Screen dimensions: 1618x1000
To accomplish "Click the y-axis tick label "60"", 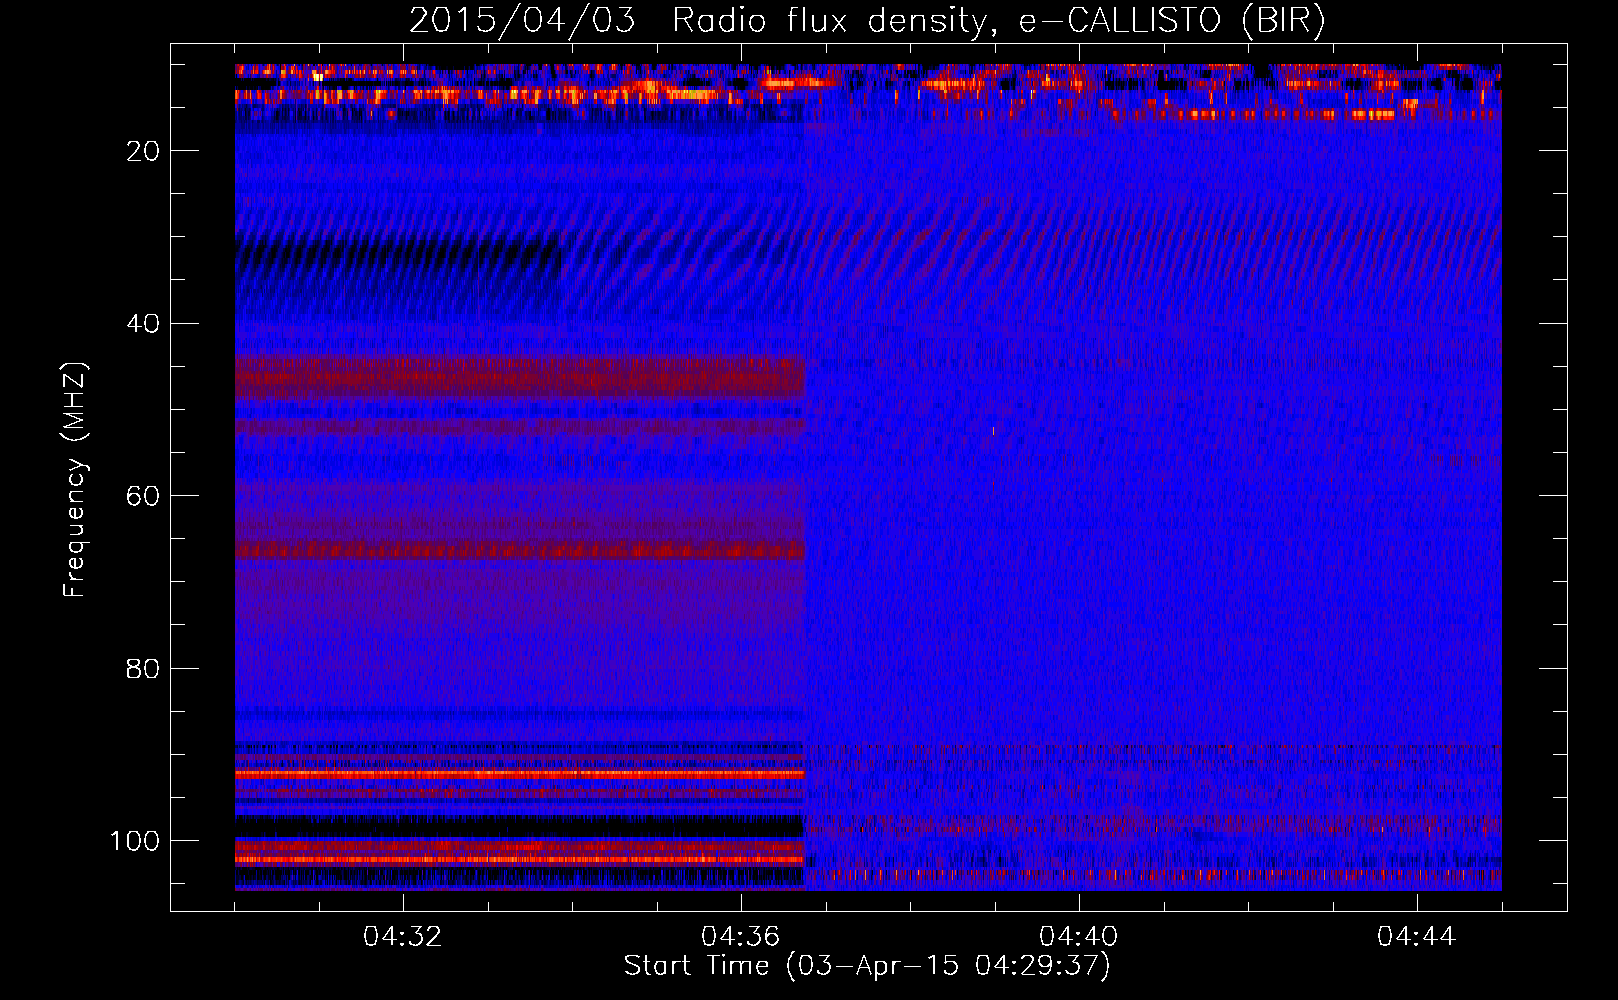I will pyautogui.click(x=143, y=496).
